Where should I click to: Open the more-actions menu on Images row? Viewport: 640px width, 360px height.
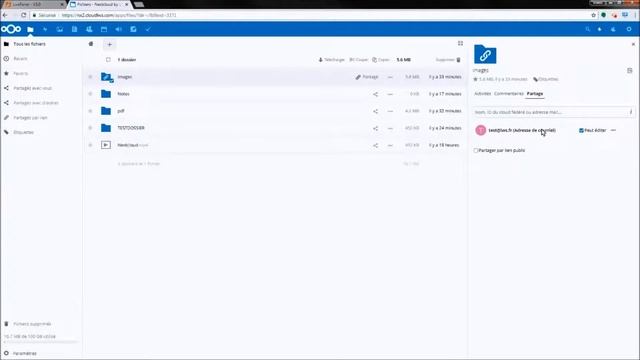tap(390, 77)
